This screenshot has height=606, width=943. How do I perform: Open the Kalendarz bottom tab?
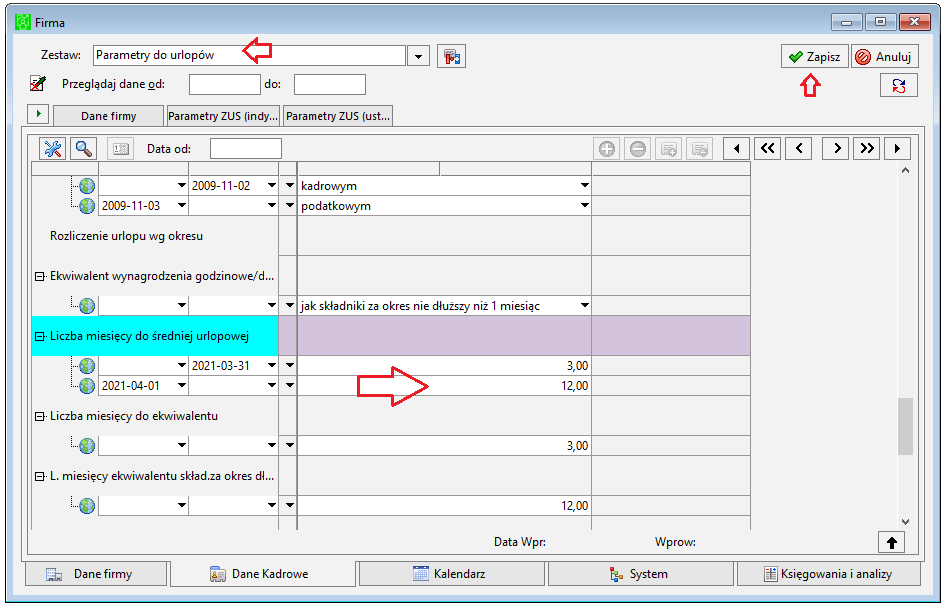coord(452,574)
